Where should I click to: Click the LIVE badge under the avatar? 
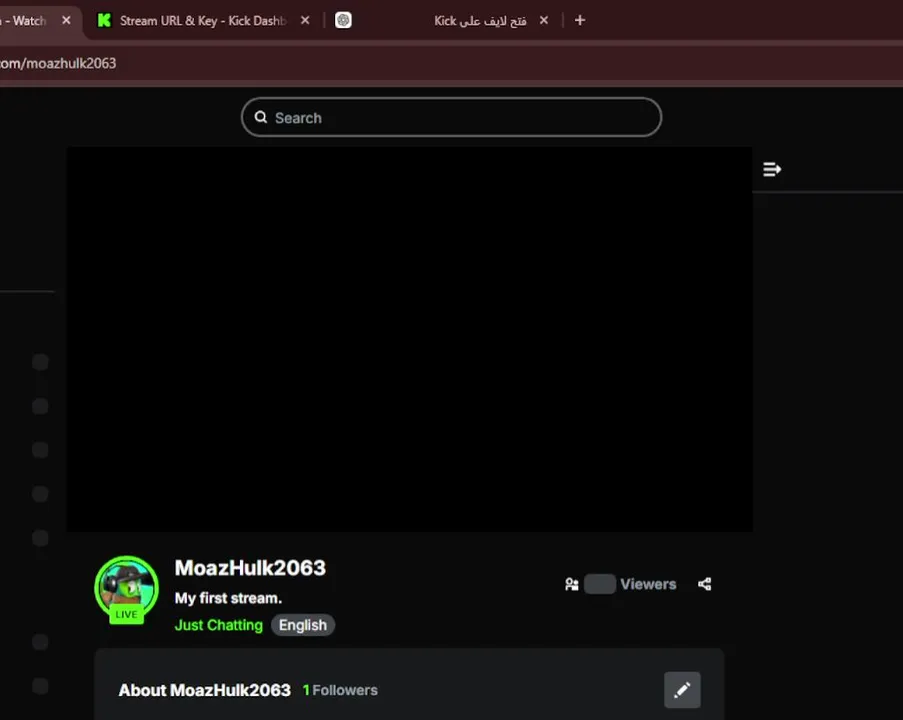click(x=126, y=615)
